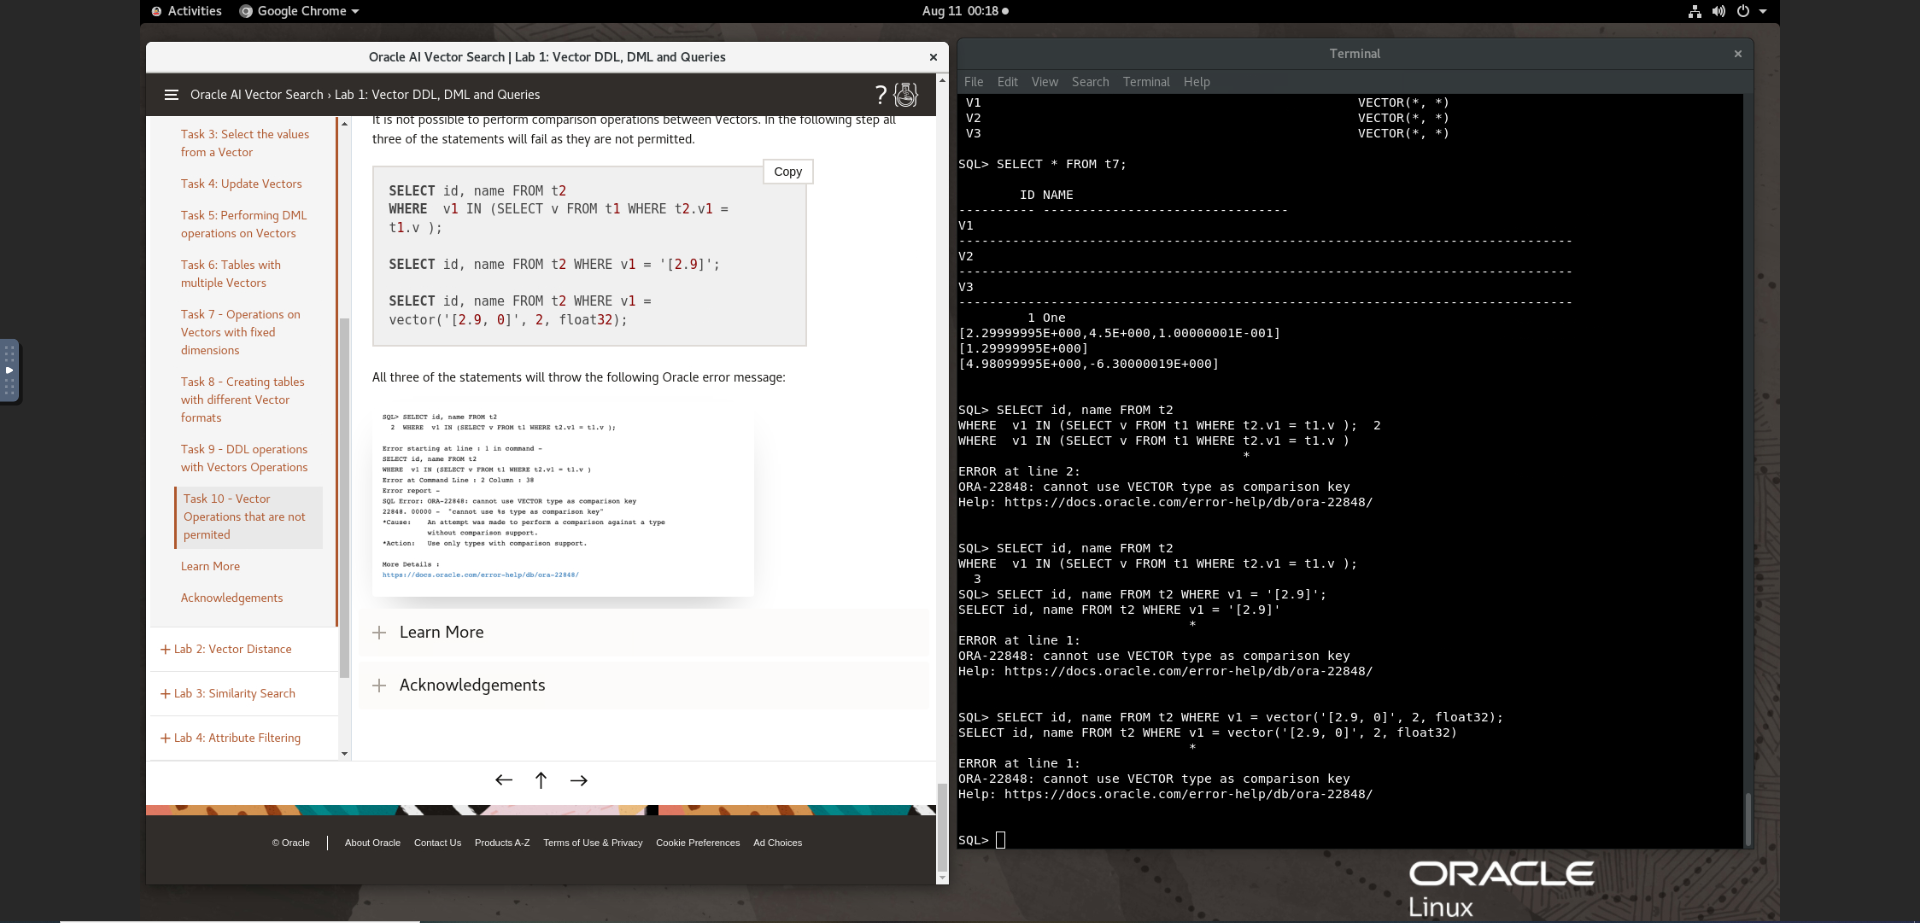Open the Terminal Help menu

[1197, 82]
